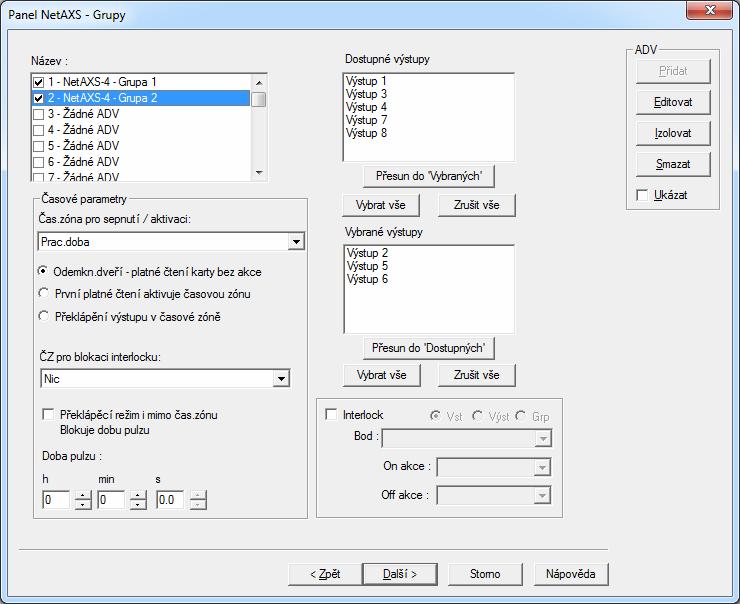
Task: Click the Izolovat button
Action: tap(673, 133)
